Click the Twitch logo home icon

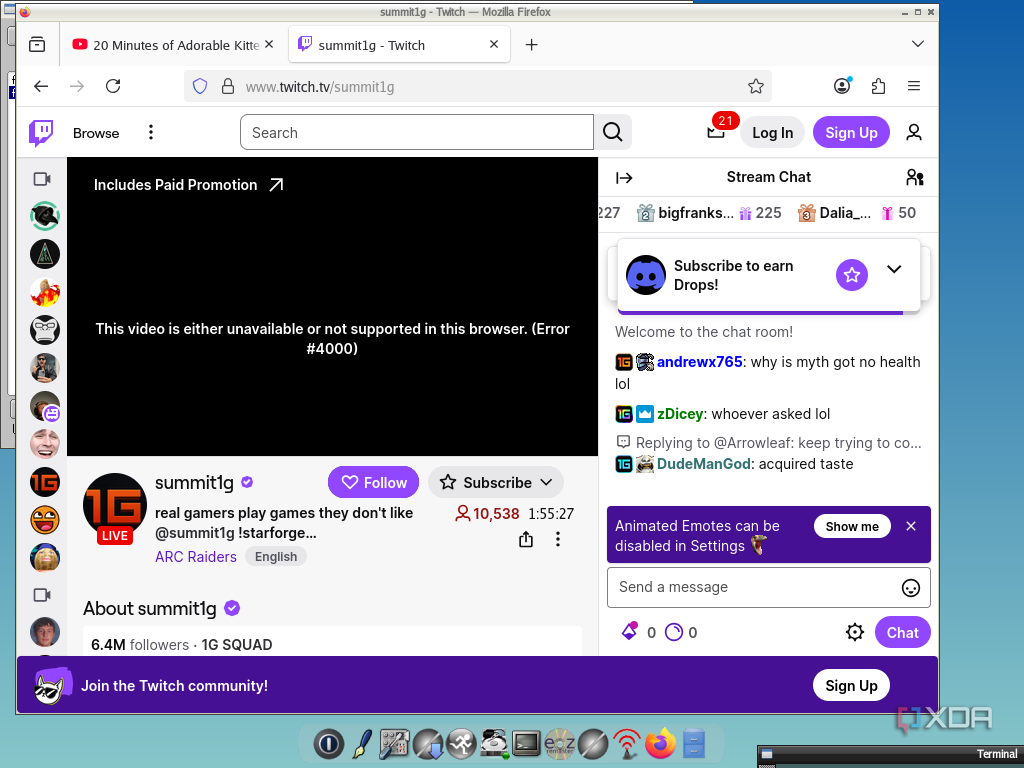[41, 133]
